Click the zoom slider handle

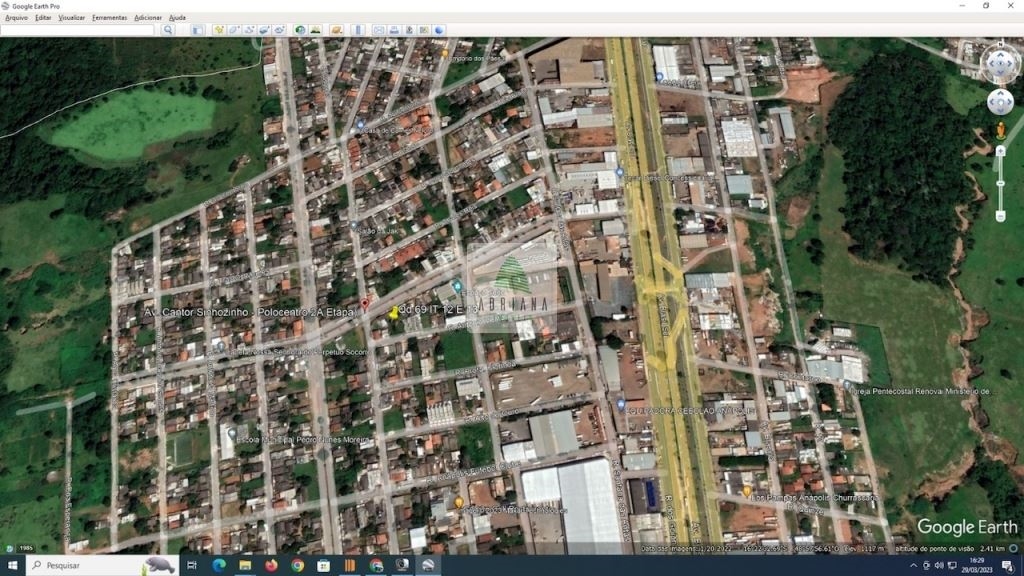pos(1000,185)
